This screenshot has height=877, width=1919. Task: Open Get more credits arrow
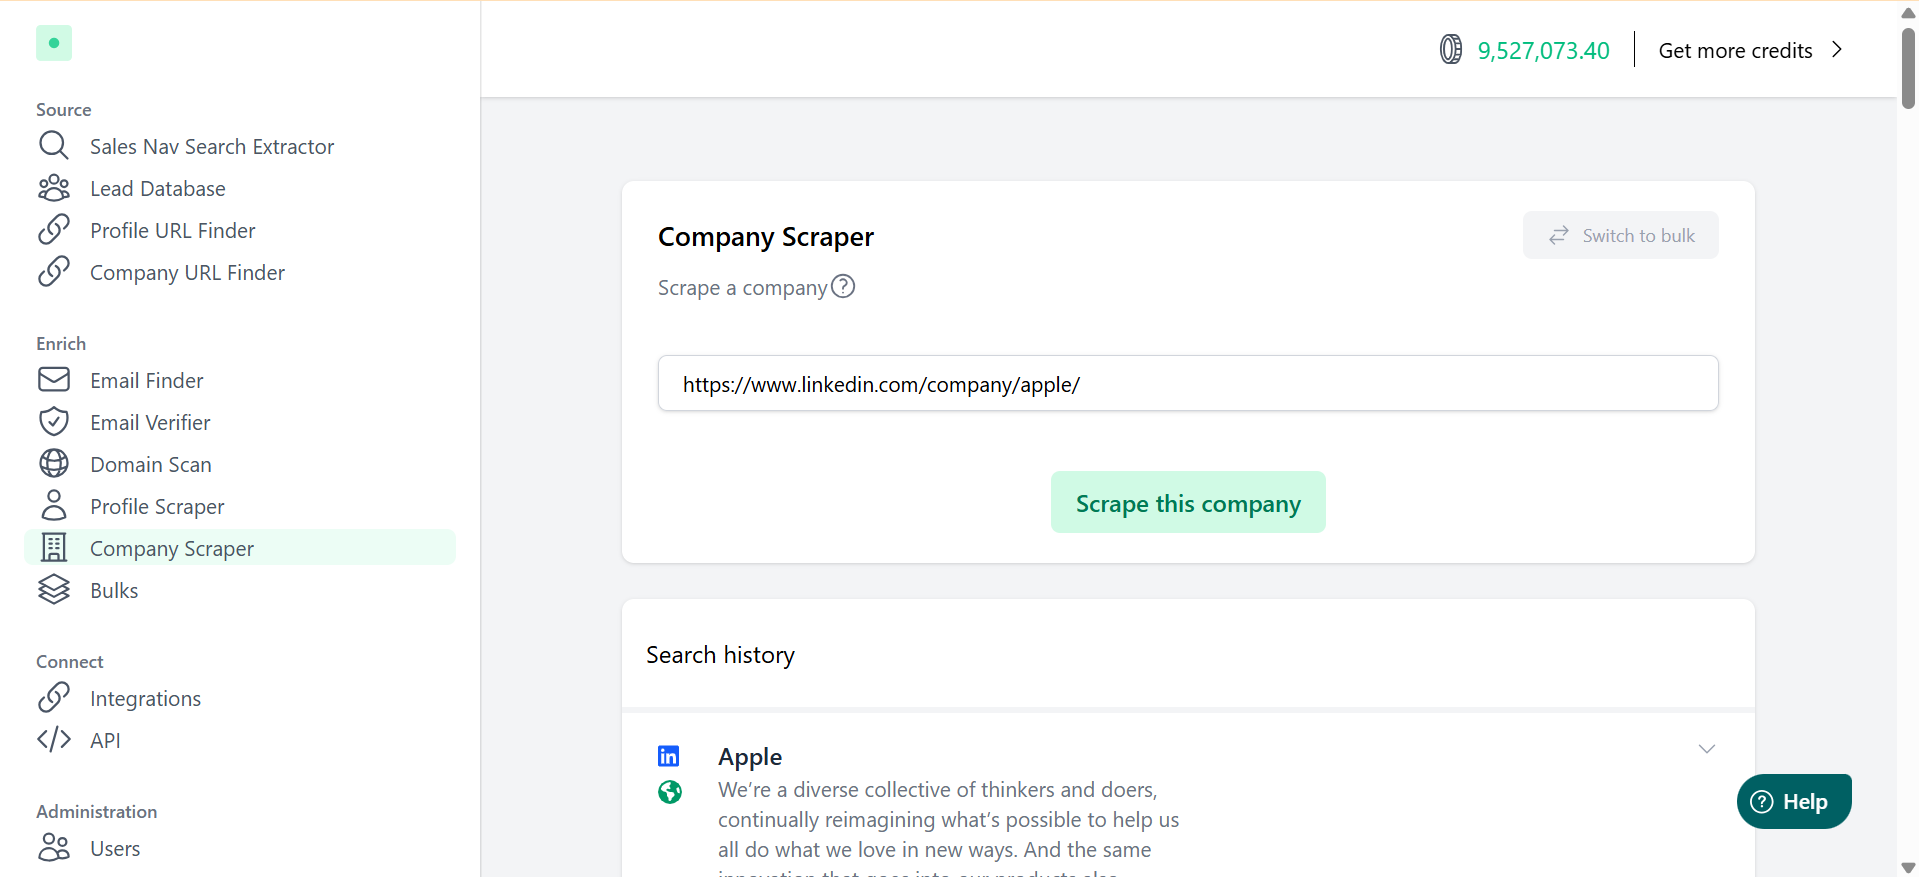[x=1836, y=50]
